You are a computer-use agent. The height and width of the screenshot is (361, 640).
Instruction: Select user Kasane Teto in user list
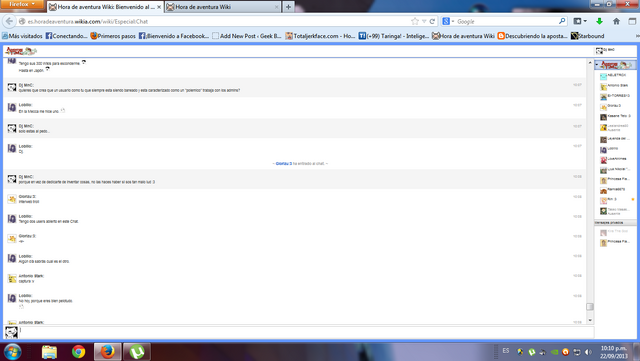pos(615,117)
